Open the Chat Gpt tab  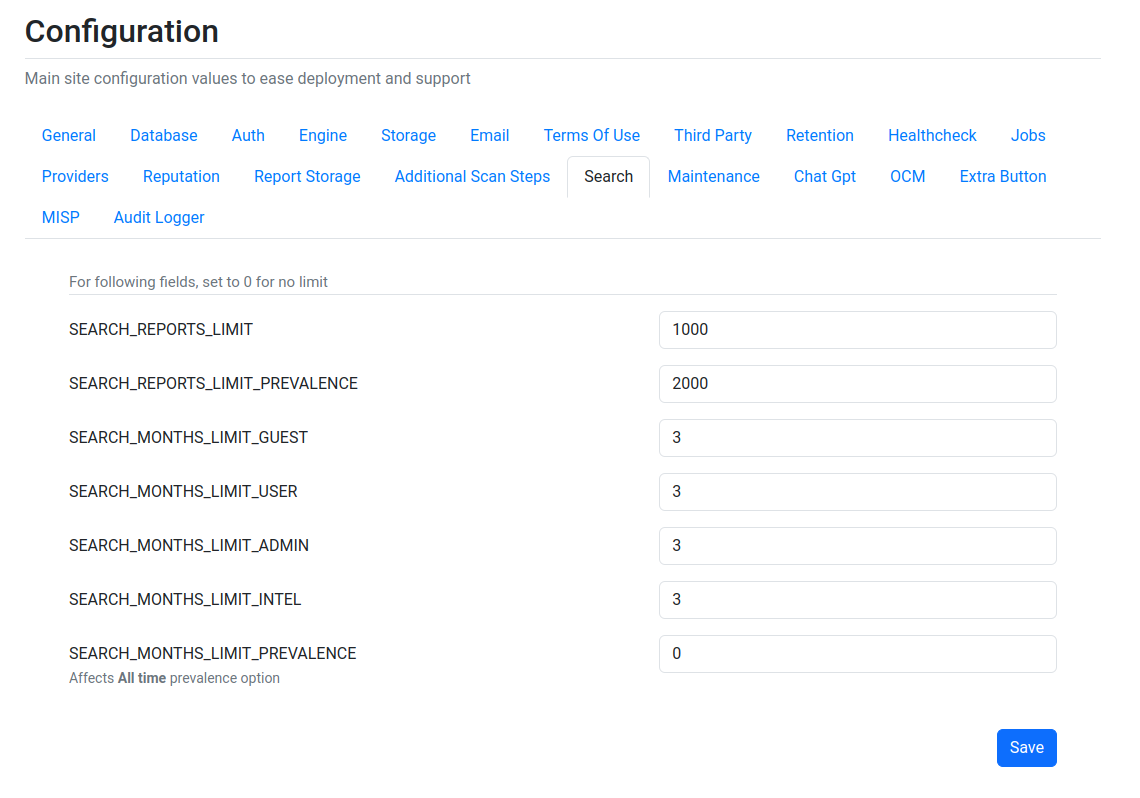pyautogui.click(x=824, y=177)
